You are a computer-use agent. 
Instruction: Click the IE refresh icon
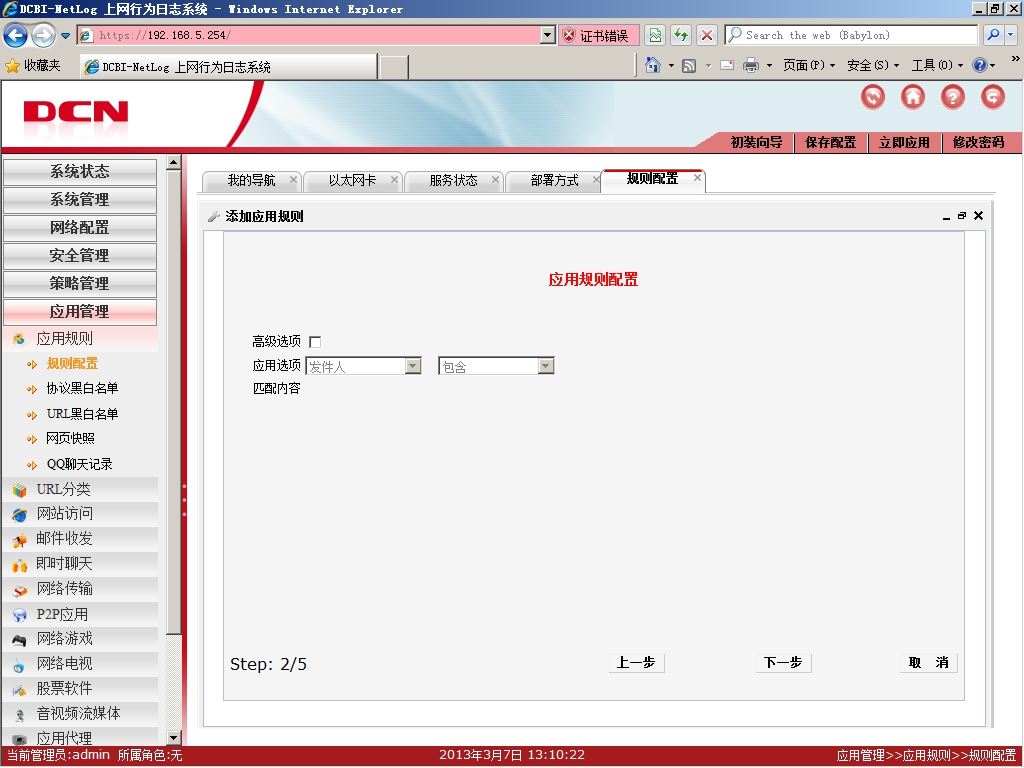pos(681,35)
